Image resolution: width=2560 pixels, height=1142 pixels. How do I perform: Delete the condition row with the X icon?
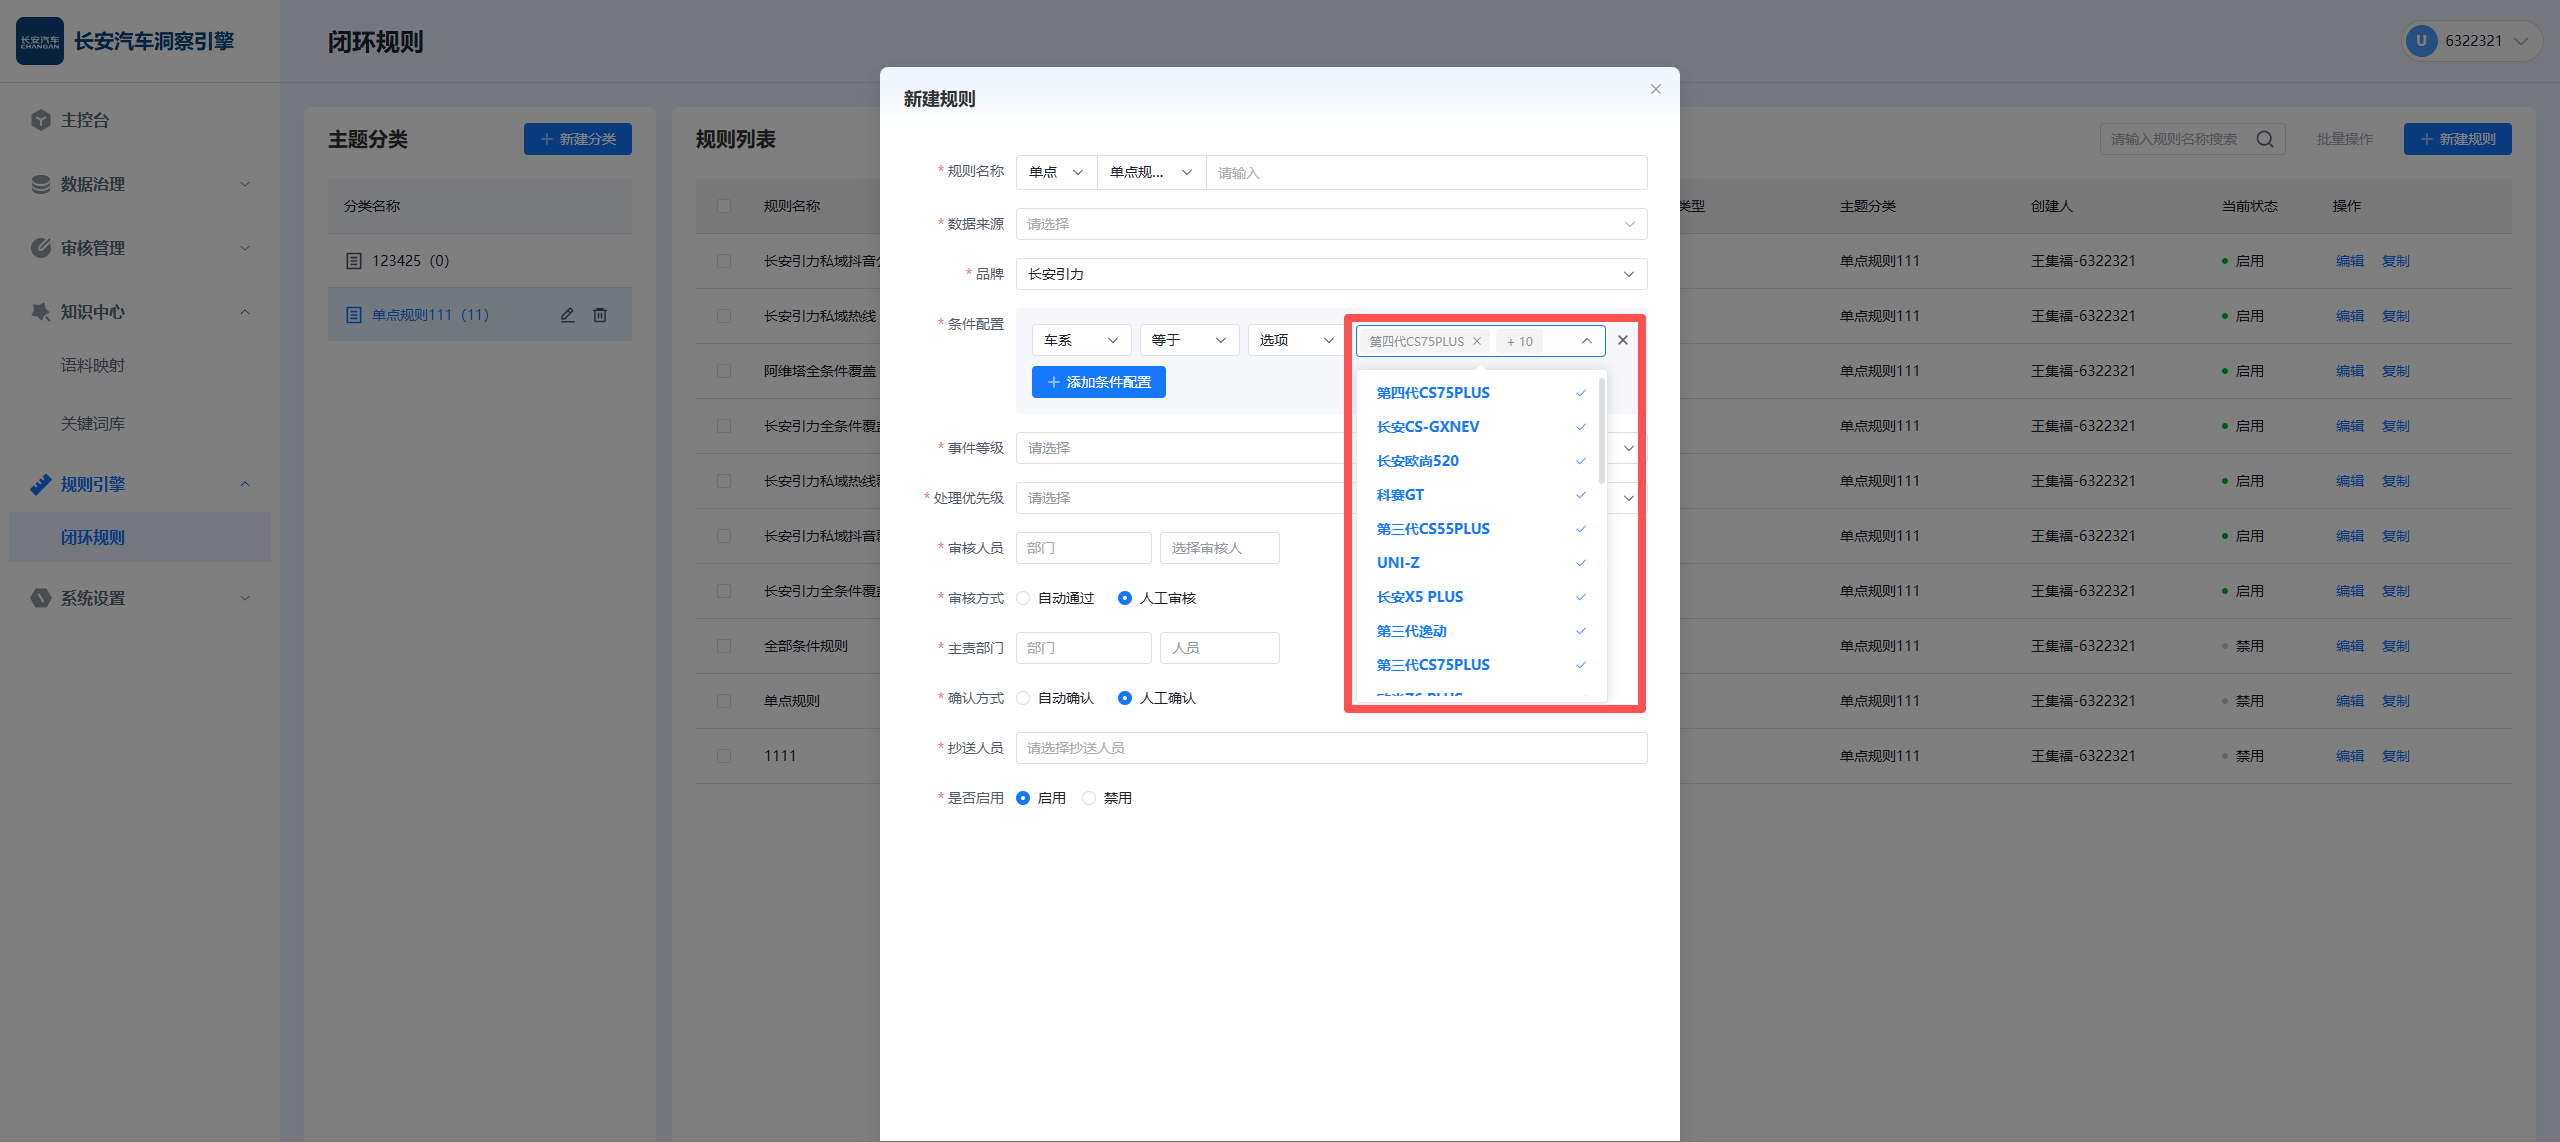1623,340
